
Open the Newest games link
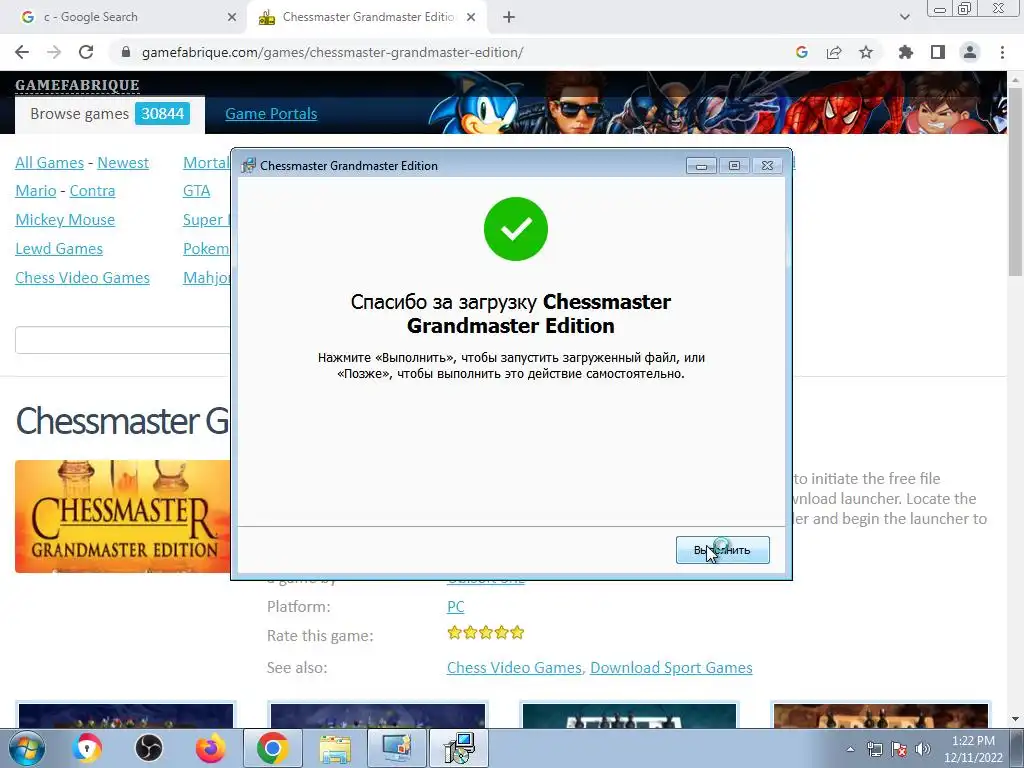[x=123, y=163]
